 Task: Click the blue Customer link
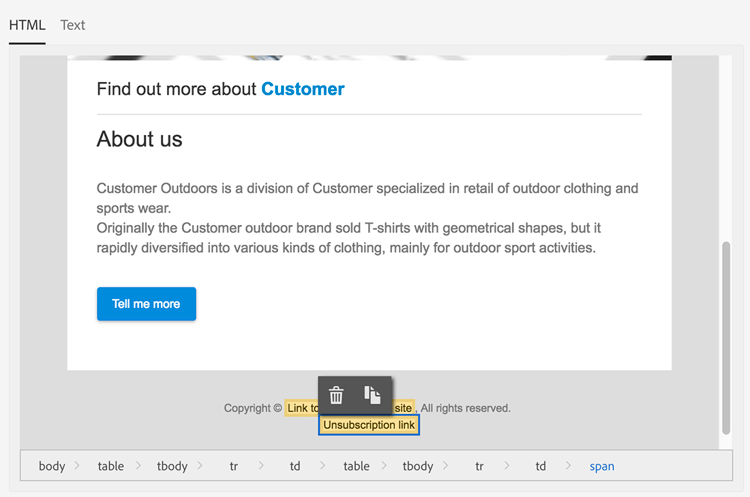pos(302,89)
